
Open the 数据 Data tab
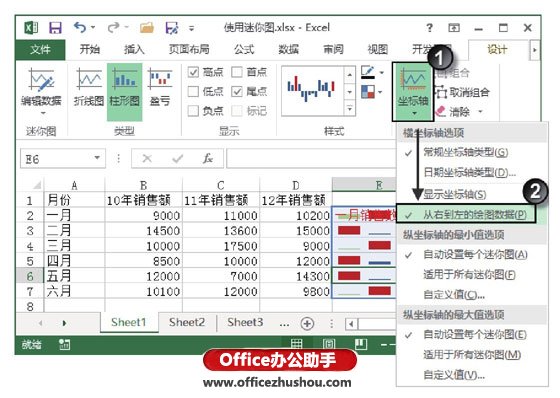coord(289,49)
